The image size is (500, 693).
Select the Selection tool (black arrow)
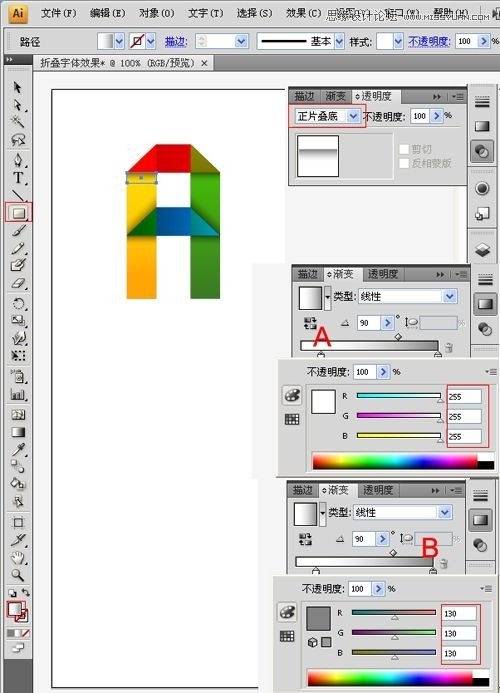pos(18,87)
